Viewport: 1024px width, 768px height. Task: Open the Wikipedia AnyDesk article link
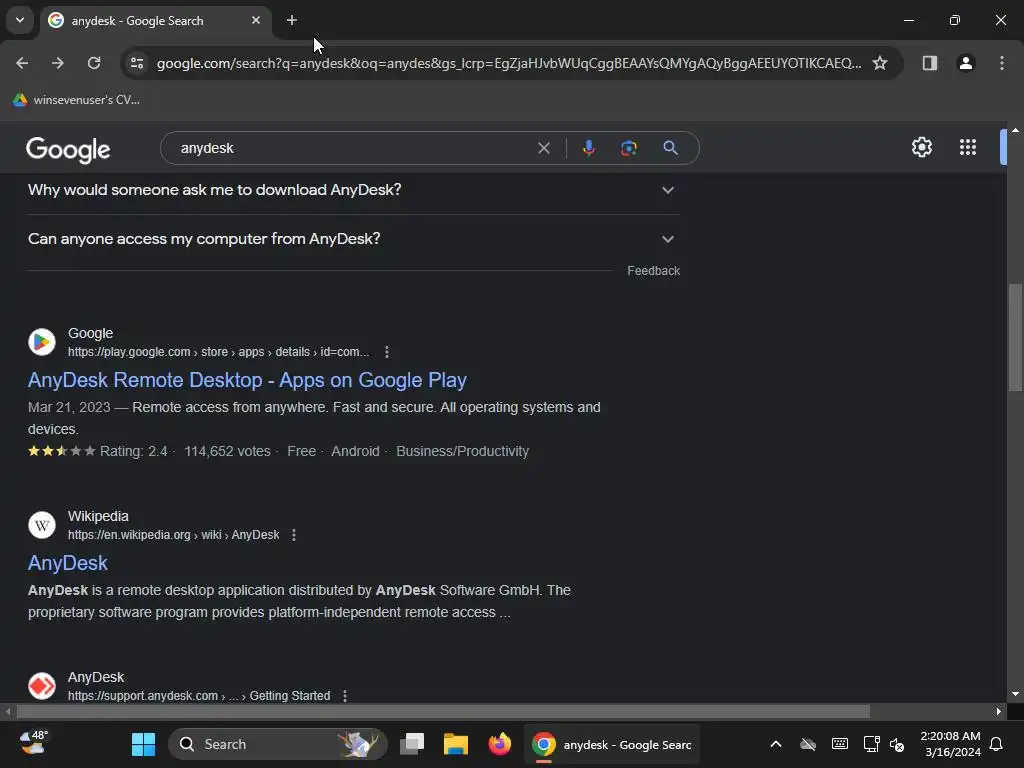[x=67, y=563]
